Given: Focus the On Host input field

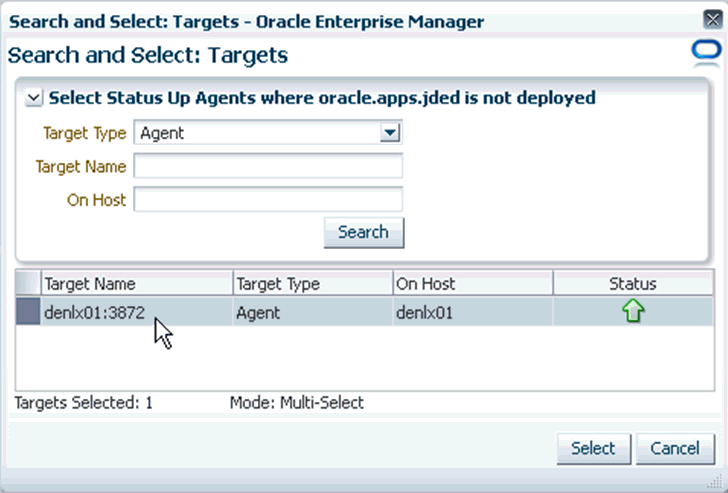Looking at the screenshot, I should click(268, 200).
